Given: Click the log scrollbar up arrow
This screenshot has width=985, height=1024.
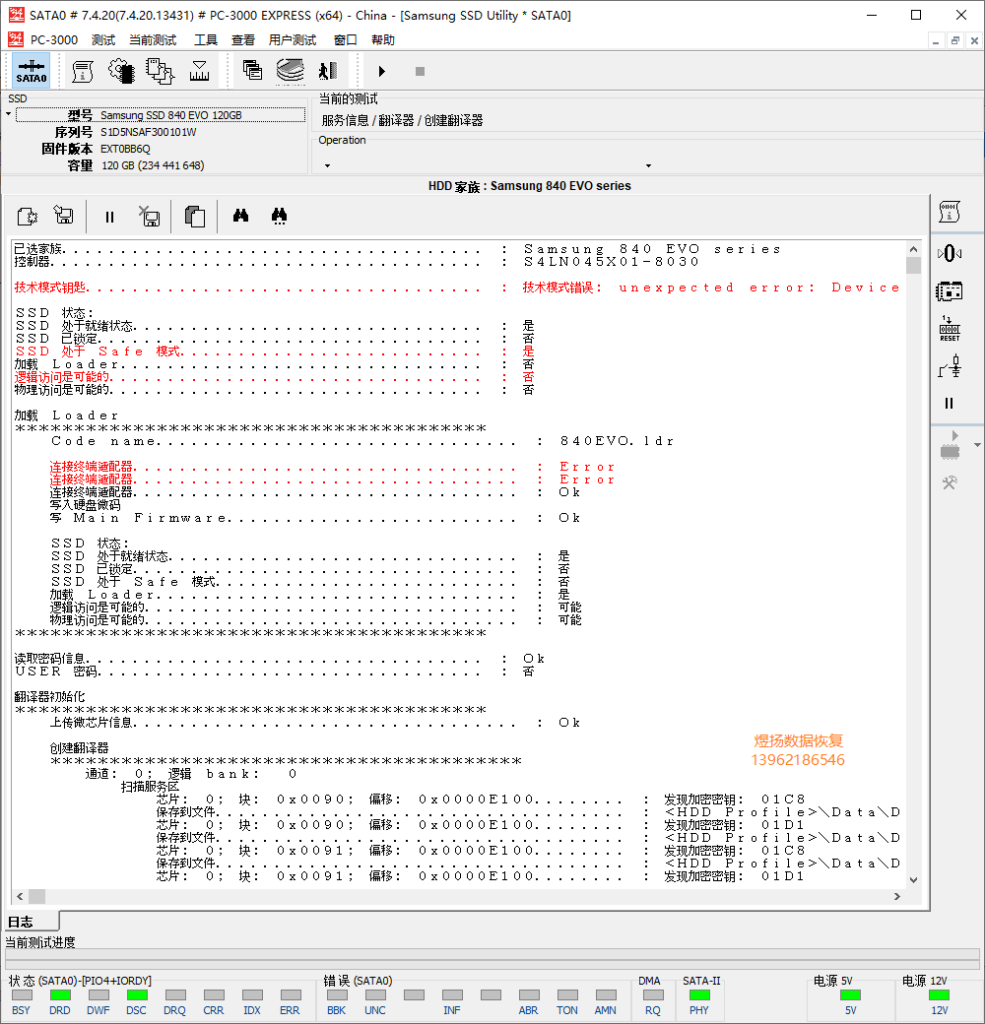Looking at the screenshot, I should [x=913, y=249].
